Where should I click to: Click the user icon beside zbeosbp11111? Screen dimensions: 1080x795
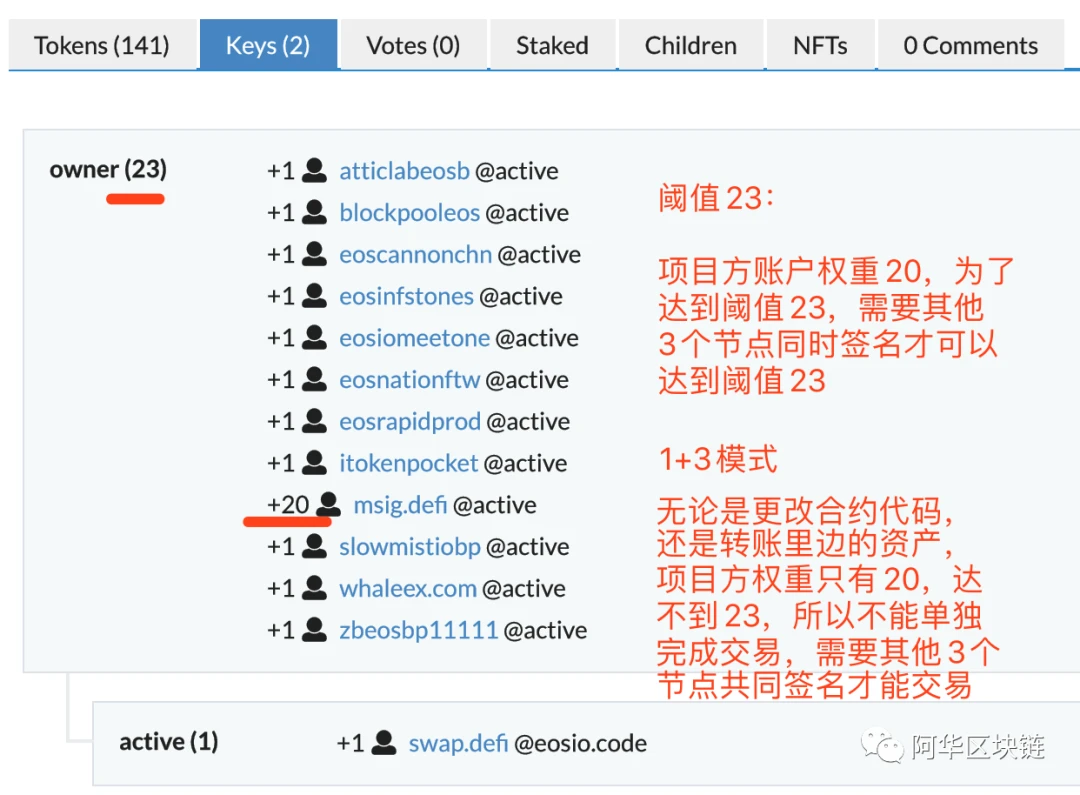(x=315, y=629)
